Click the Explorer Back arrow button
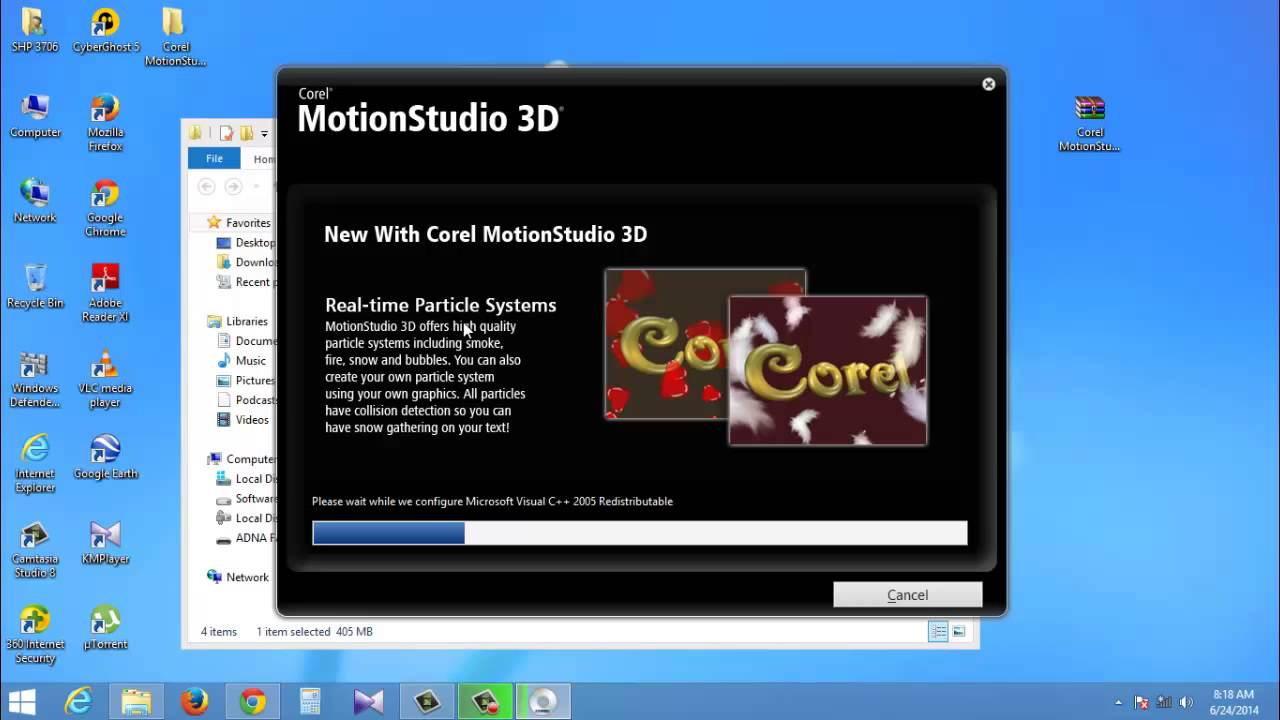The height and width of the screenshot is (720, 1280). (x=206, y=186)
